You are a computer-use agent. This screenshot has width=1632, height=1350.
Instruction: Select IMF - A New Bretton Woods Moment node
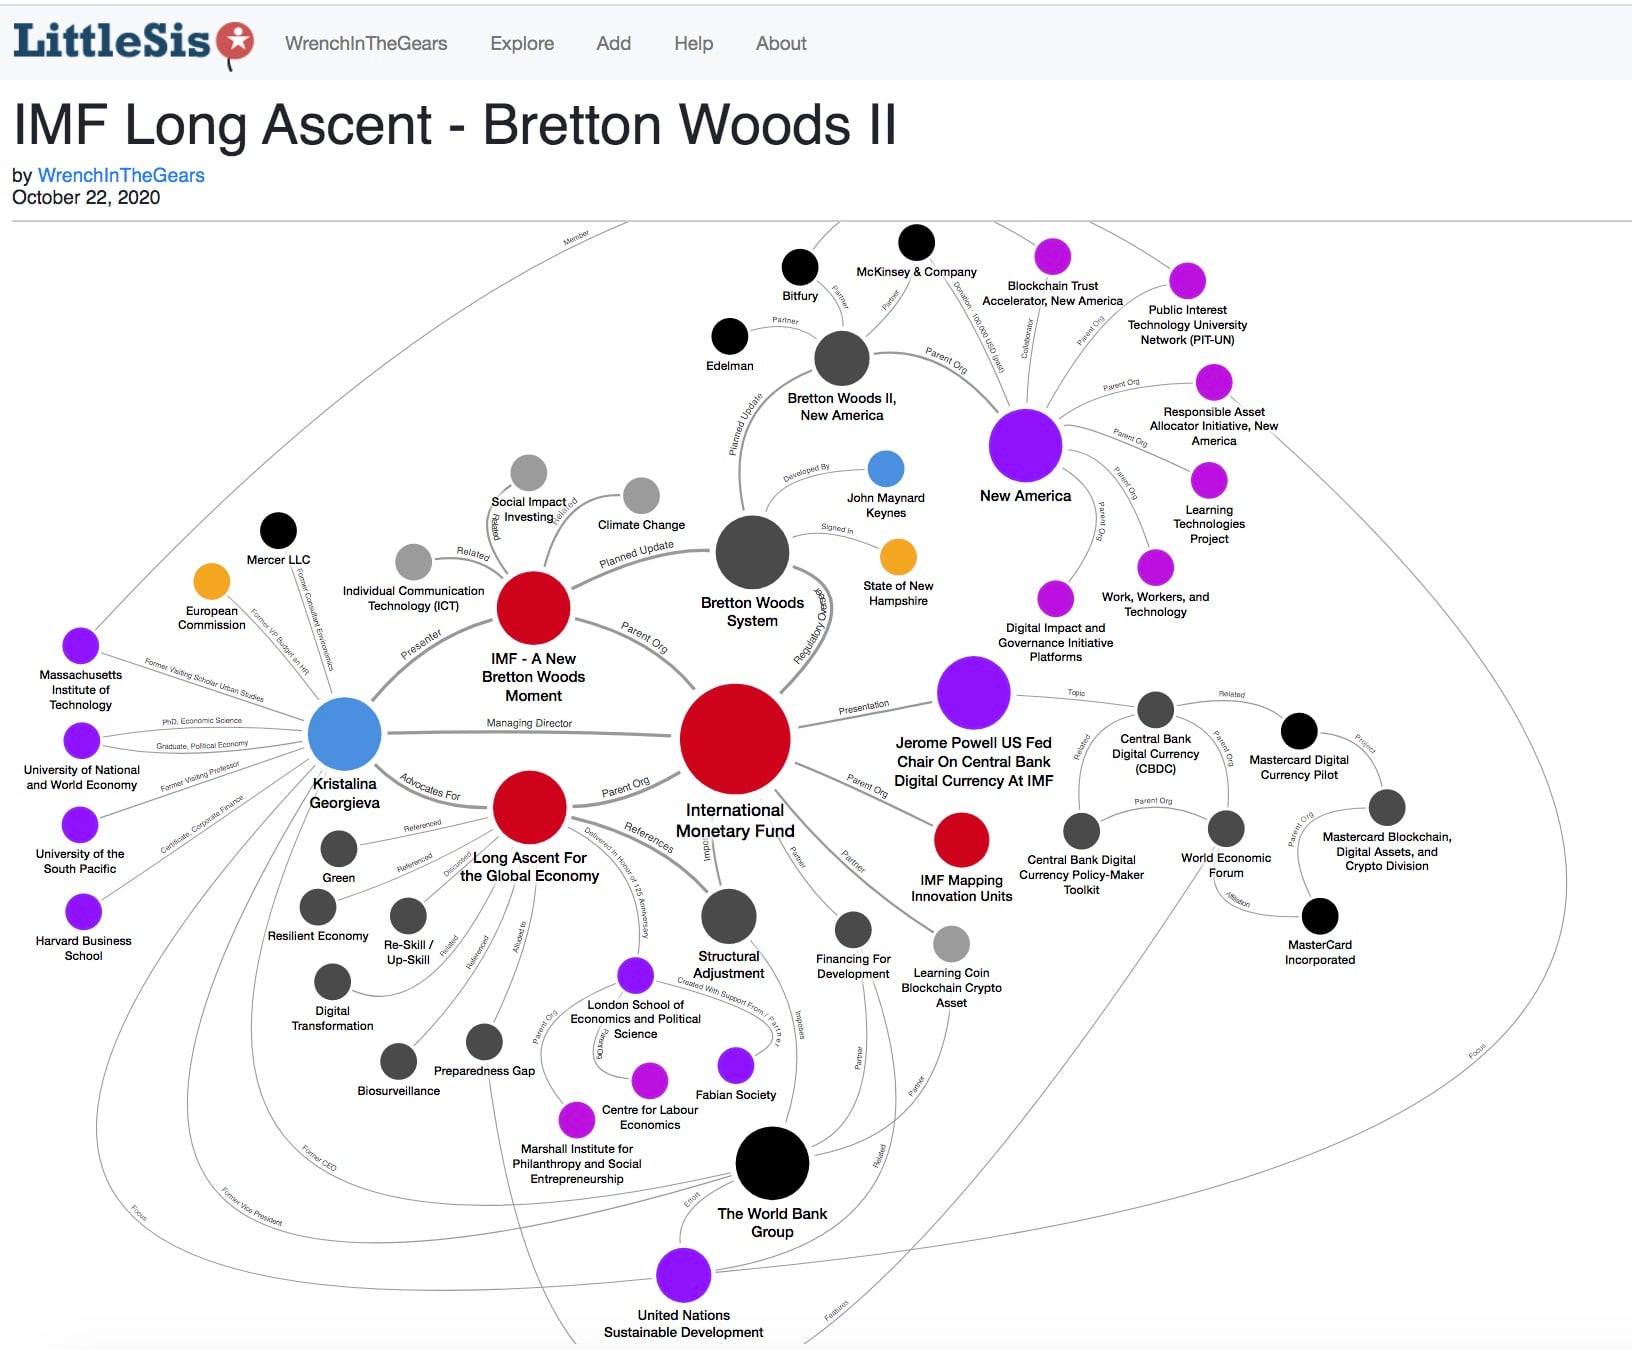click(533, 607)
